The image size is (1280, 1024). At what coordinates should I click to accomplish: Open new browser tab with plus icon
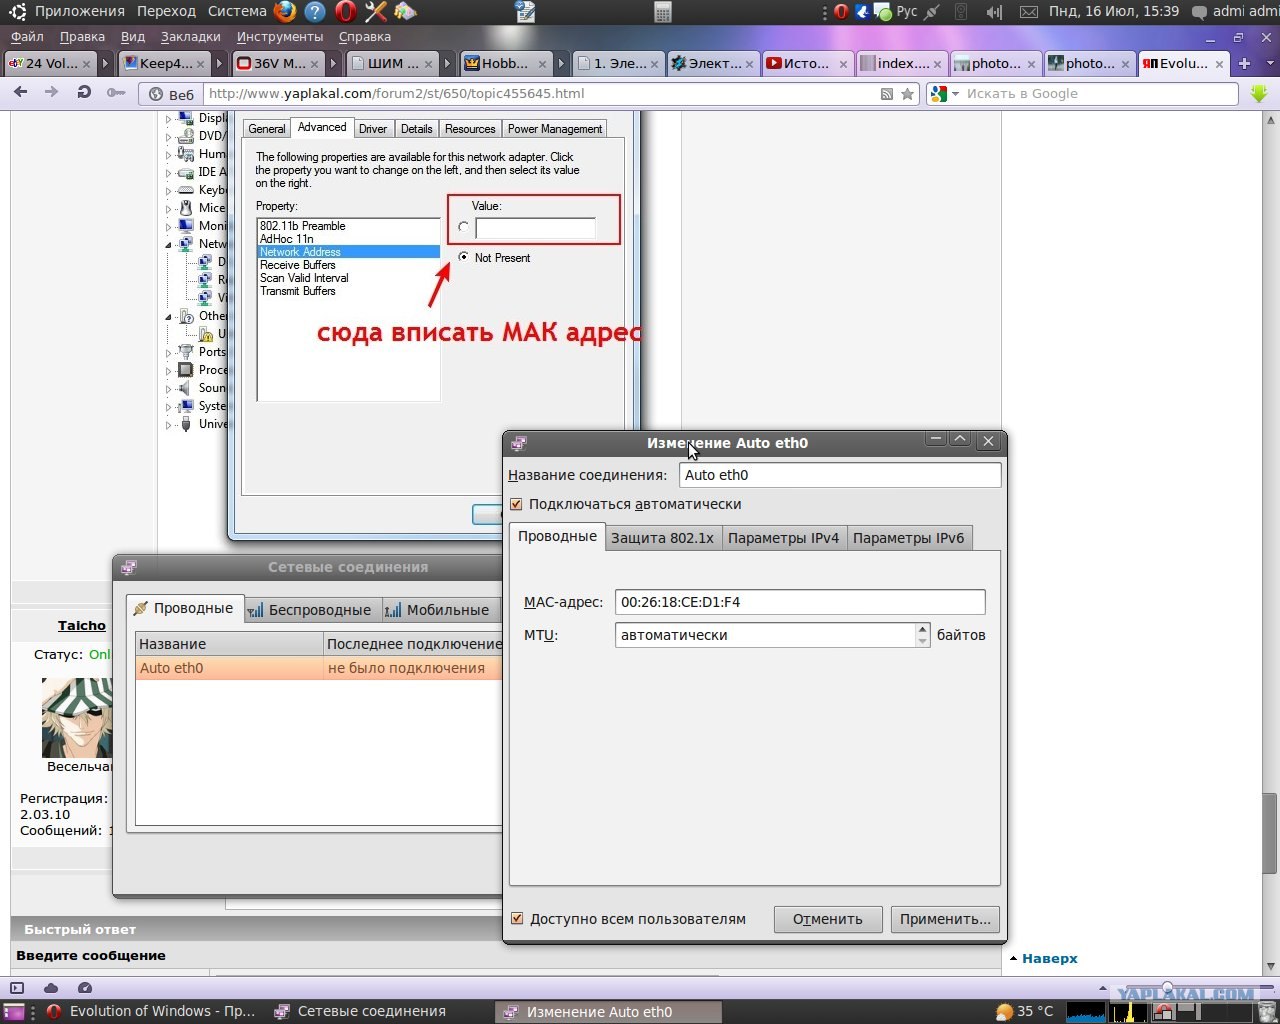1244,63
